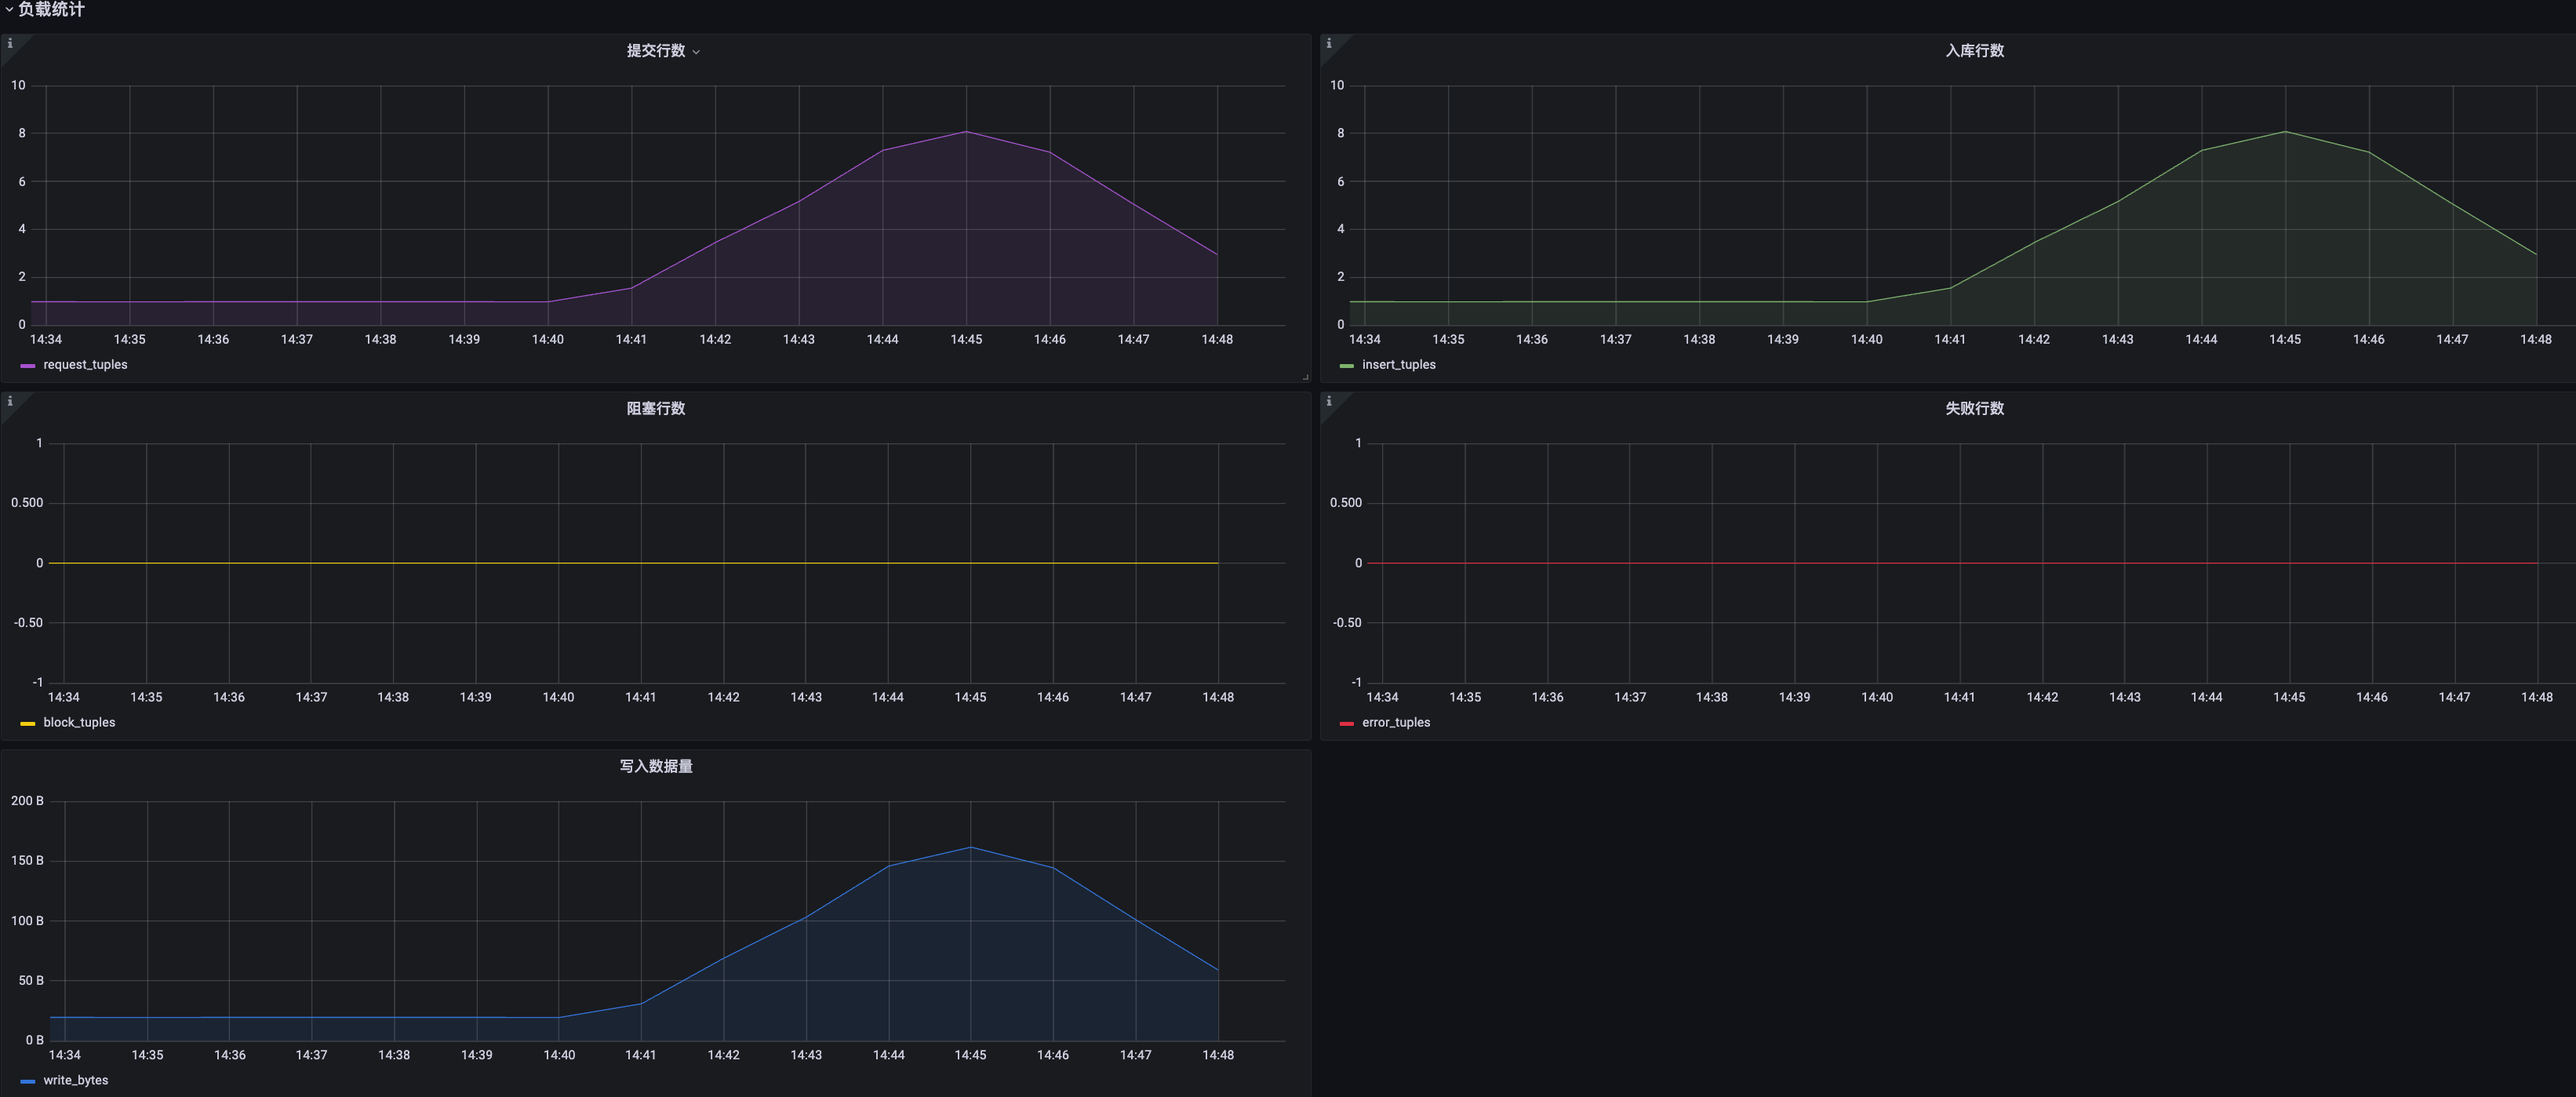Click the 8 label on 入库行数 y-axis

(x=1341, y=133)
